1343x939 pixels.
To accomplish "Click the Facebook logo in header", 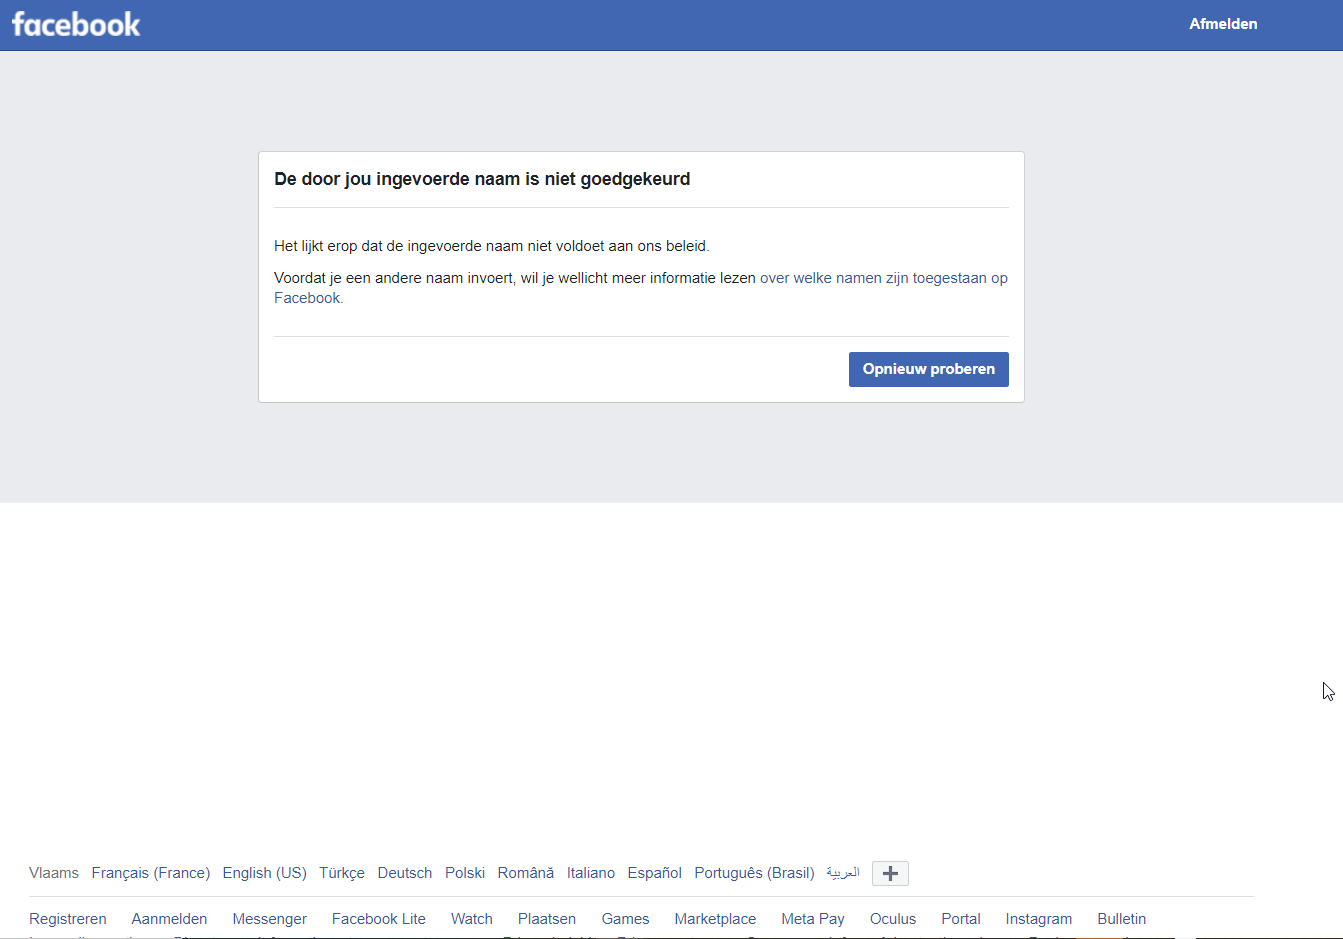I will point(76,24).
